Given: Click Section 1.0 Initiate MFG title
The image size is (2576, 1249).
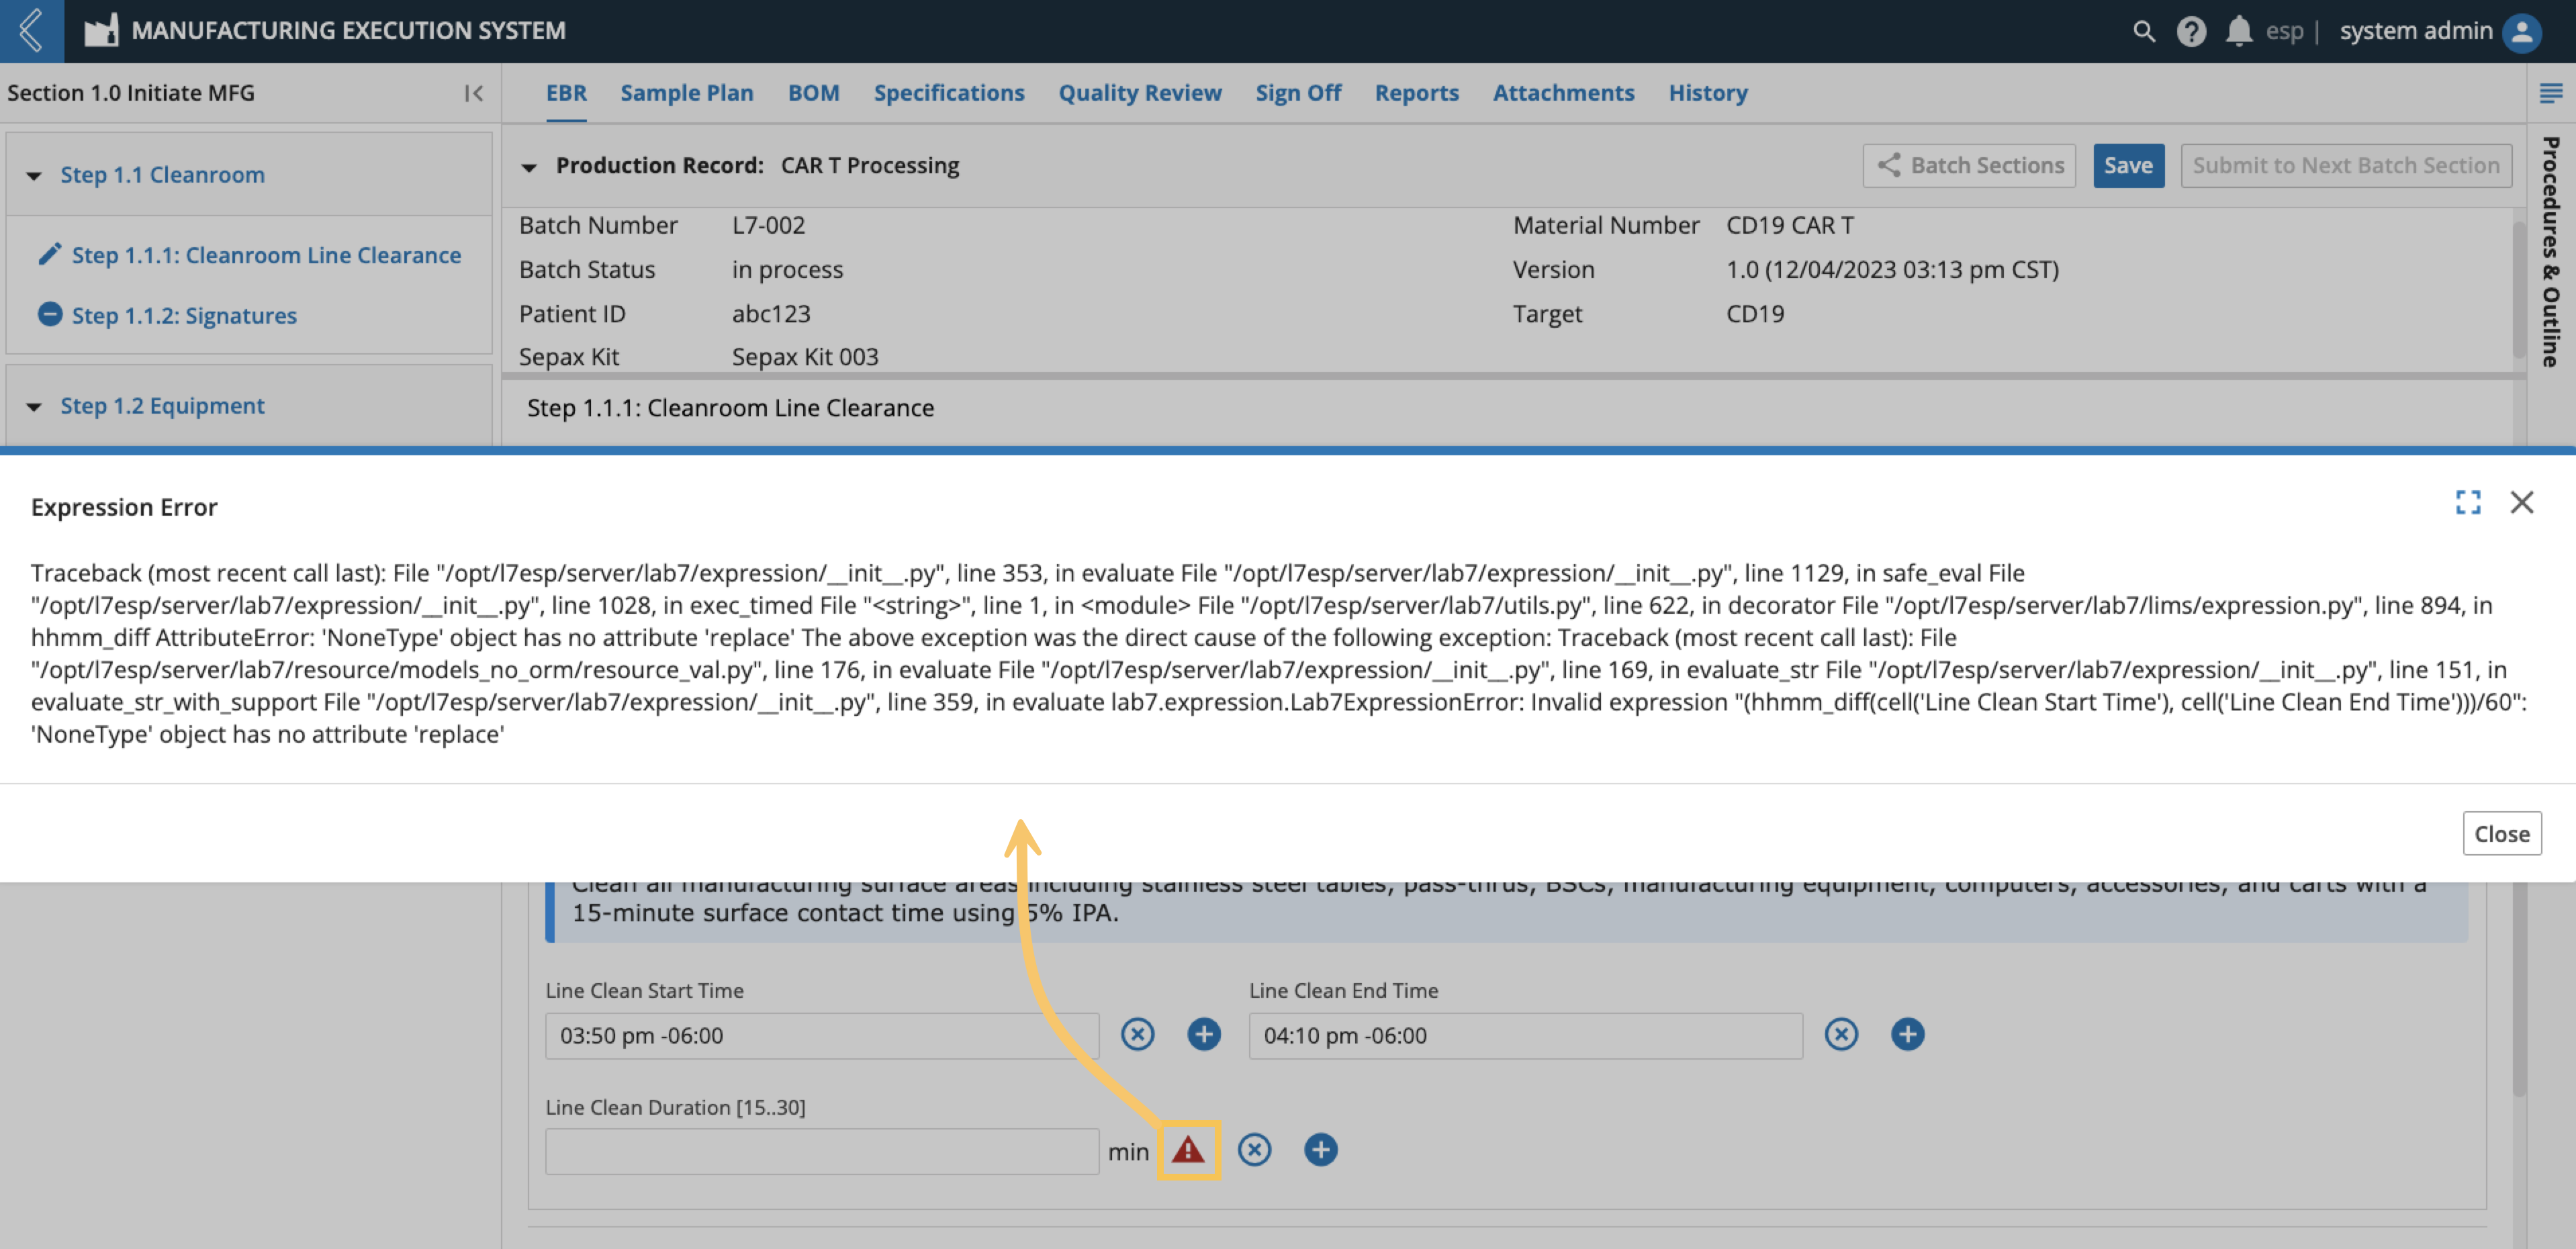Looking at the screenshot, I should click(131, 93).
